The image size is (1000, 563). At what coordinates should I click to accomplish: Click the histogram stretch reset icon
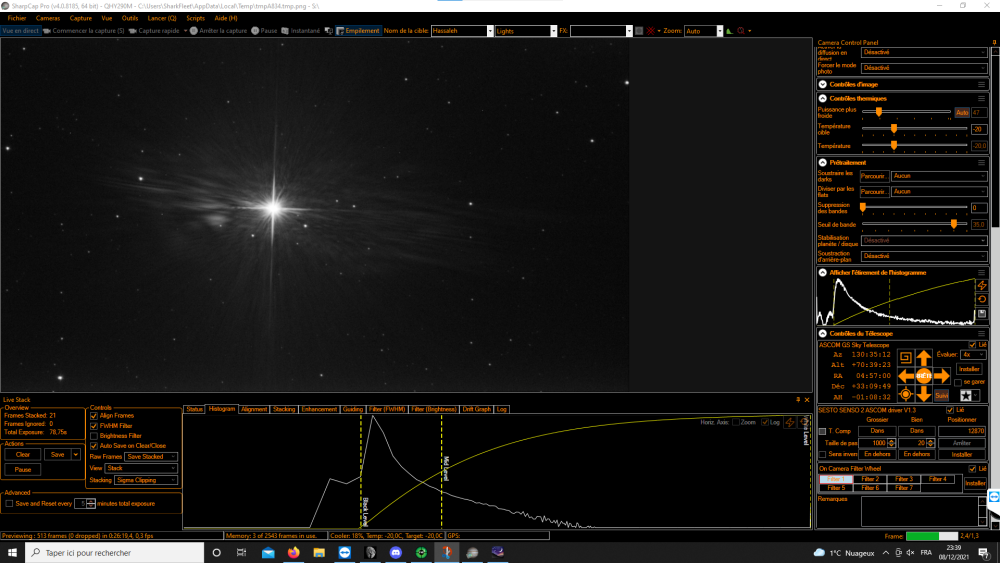(x=982, y=299)
